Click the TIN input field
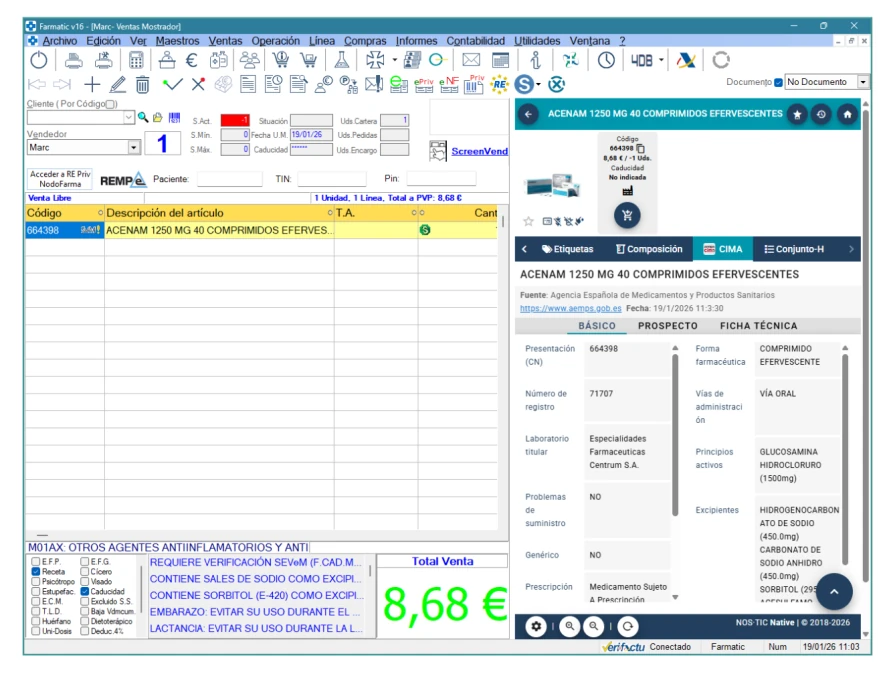 [x=332, y=179]
